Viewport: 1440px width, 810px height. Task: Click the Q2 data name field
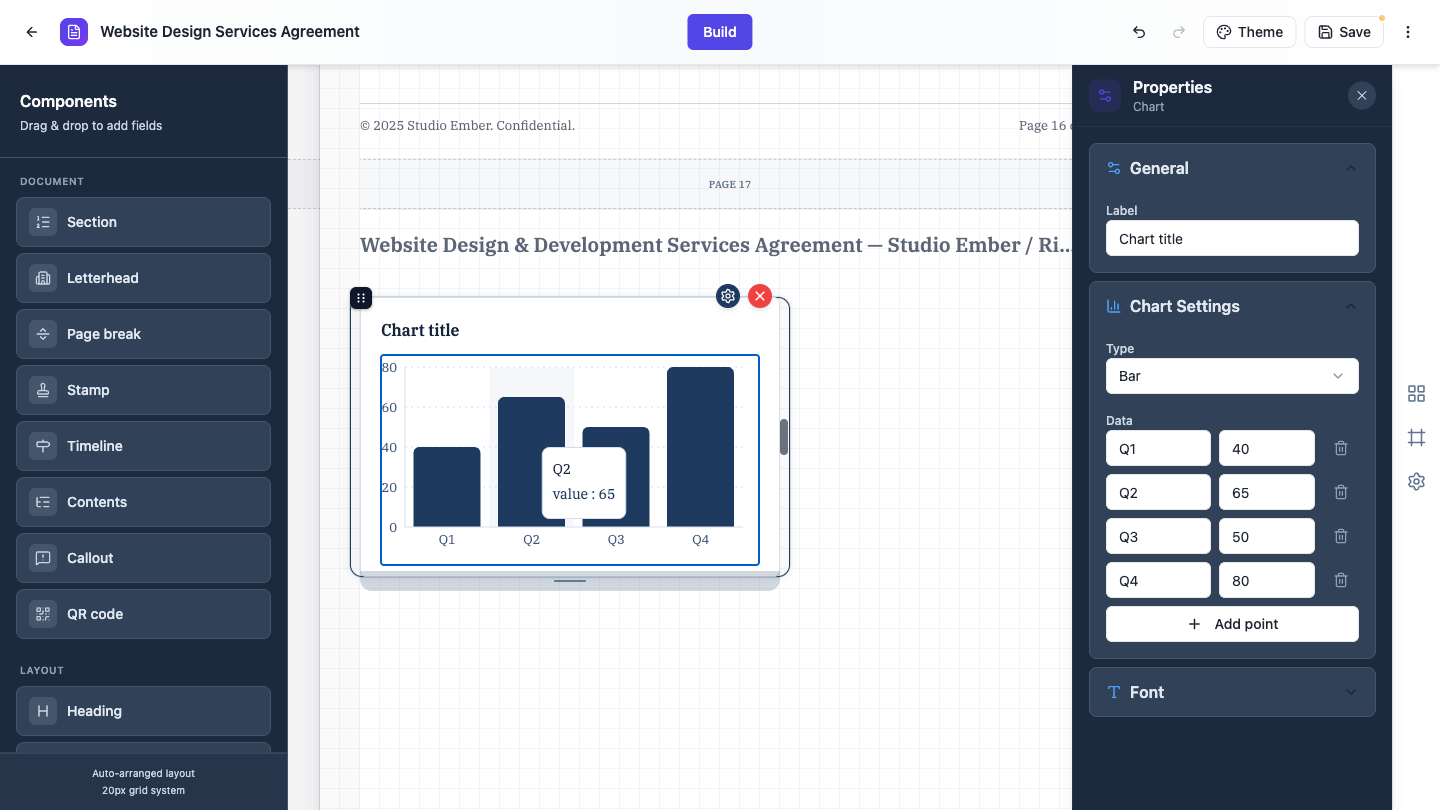(x=1158, y=492)
